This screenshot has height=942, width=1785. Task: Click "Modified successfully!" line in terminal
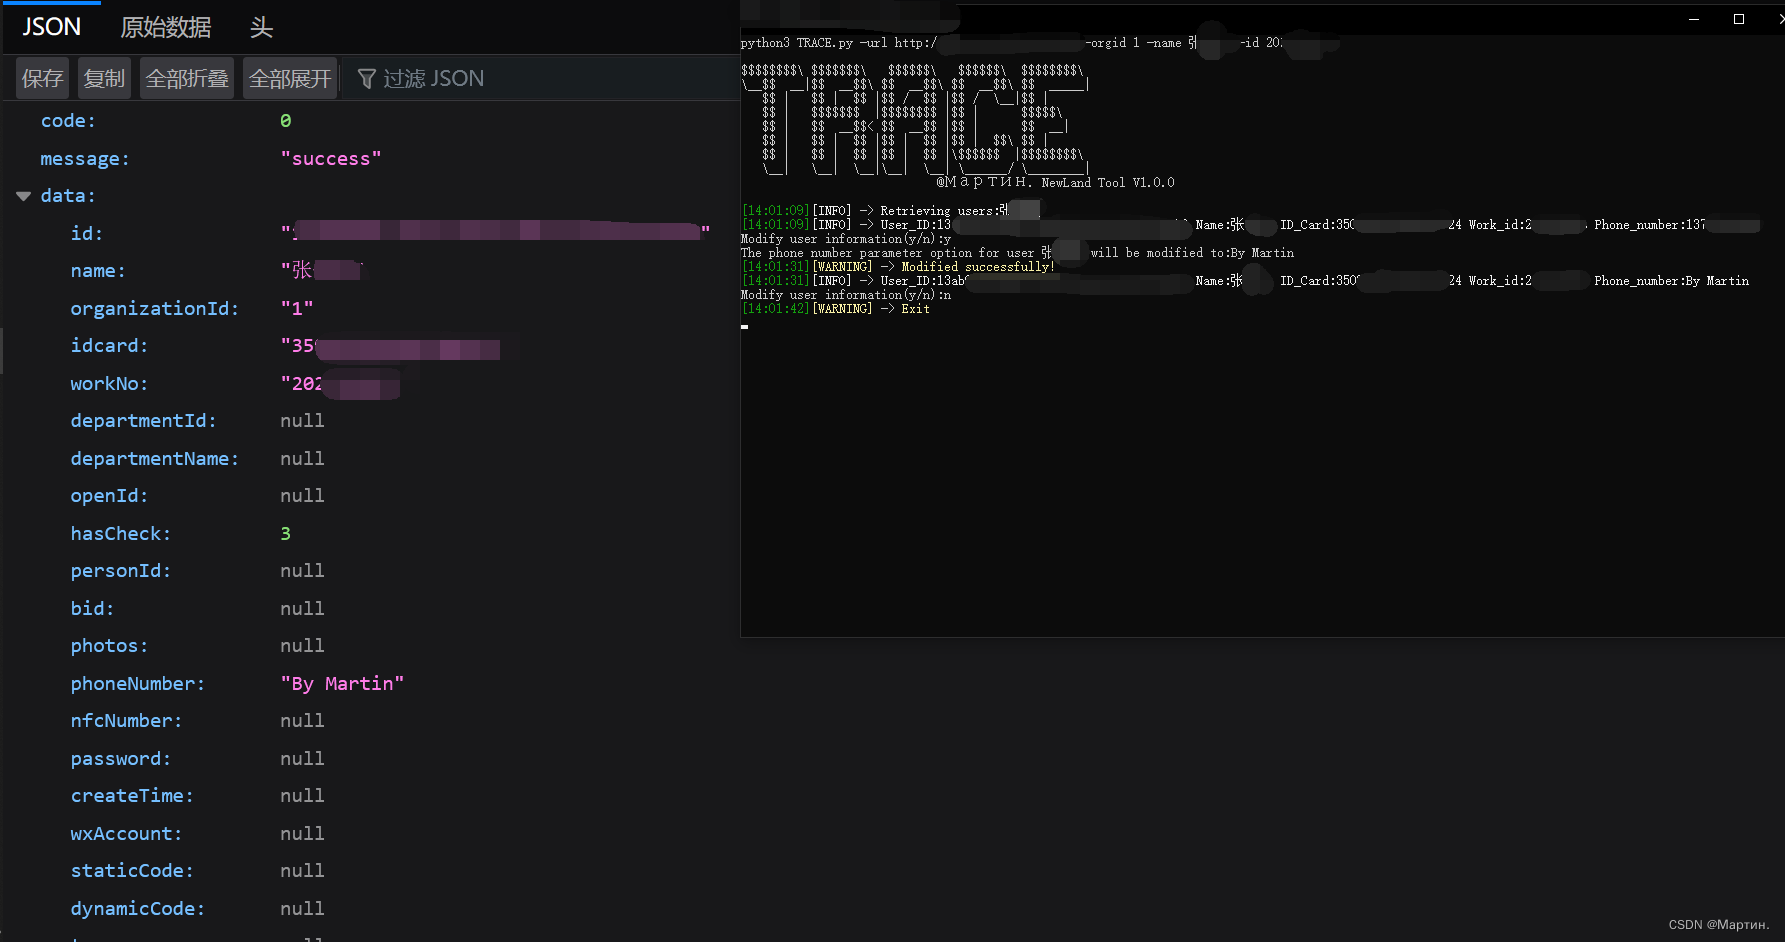coord(898,267)
